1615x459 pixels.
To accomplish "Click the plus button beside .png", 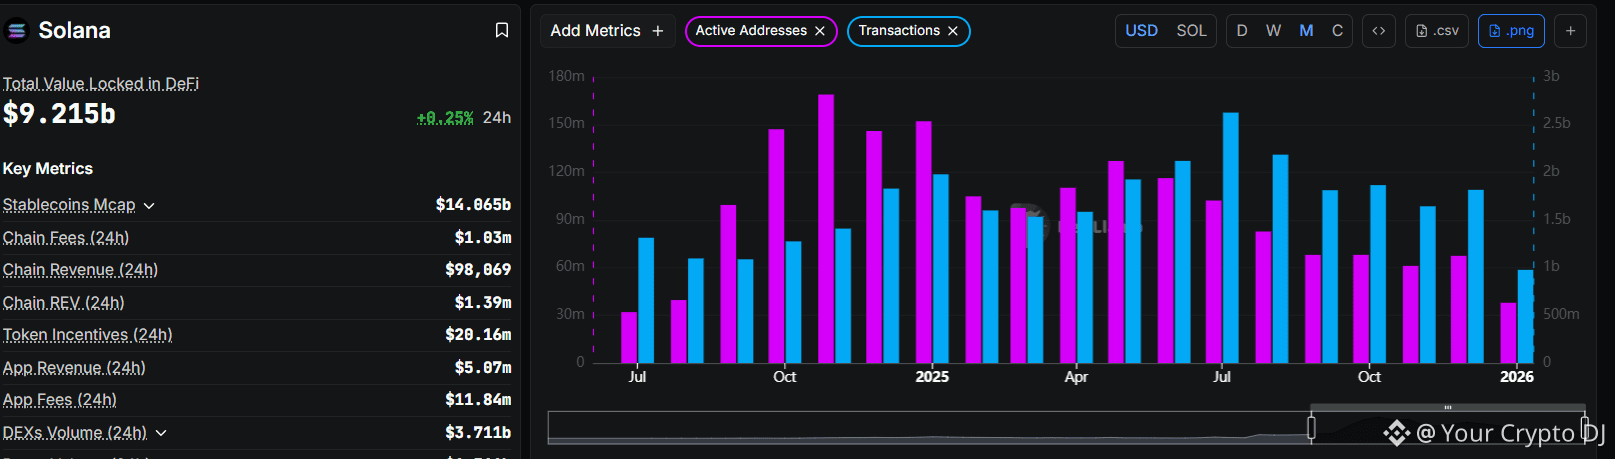I will (x=1570, y=31).
